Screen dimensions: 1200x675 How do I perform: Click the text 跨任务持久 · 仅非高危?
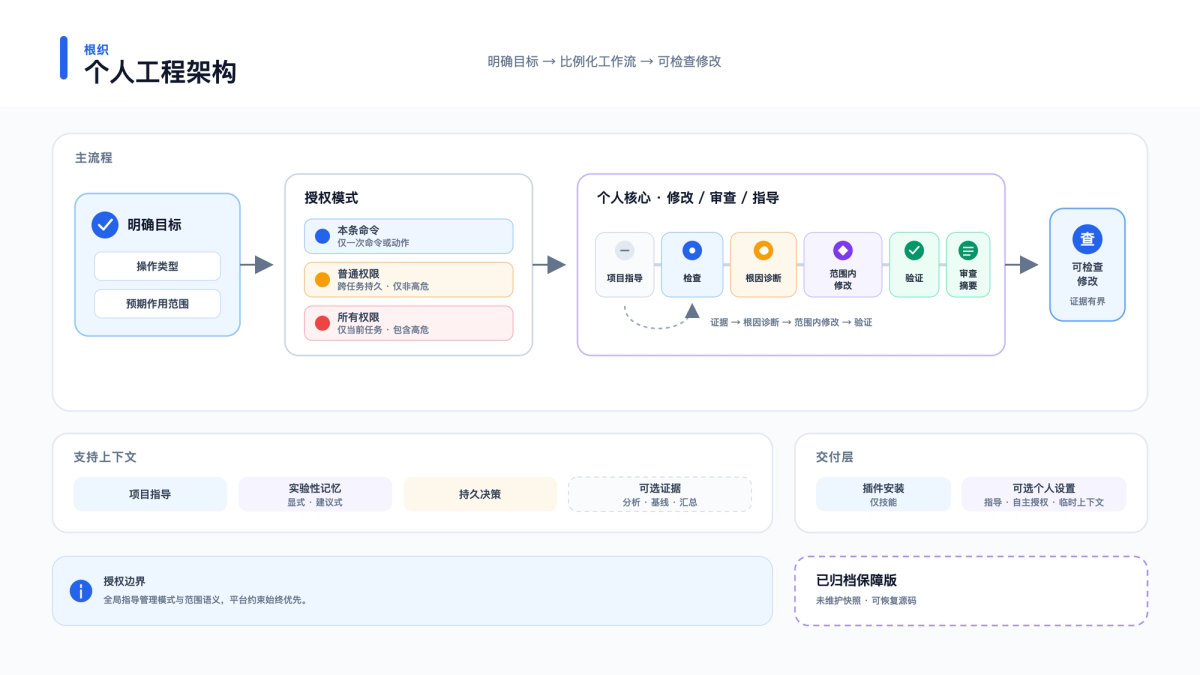(x=383, y=286)
